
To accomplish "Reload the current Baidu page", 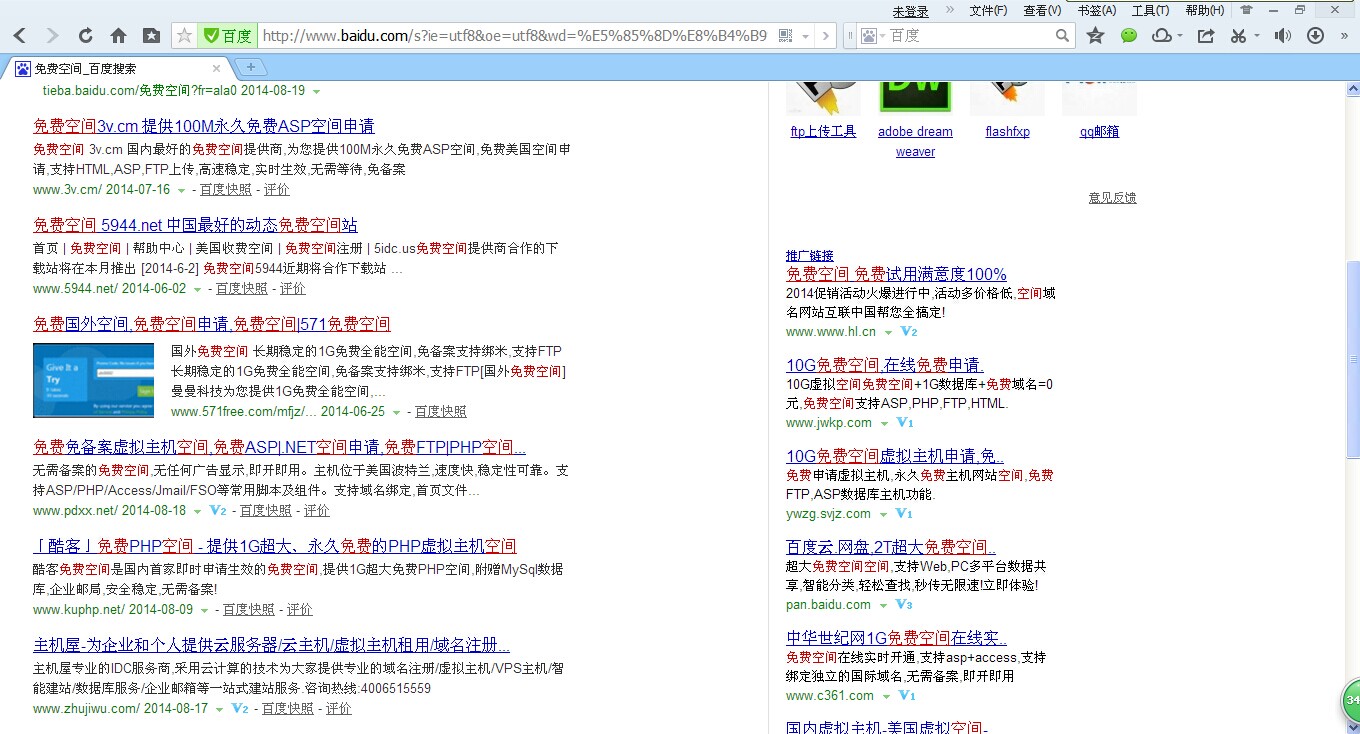I will coord(85,36).
